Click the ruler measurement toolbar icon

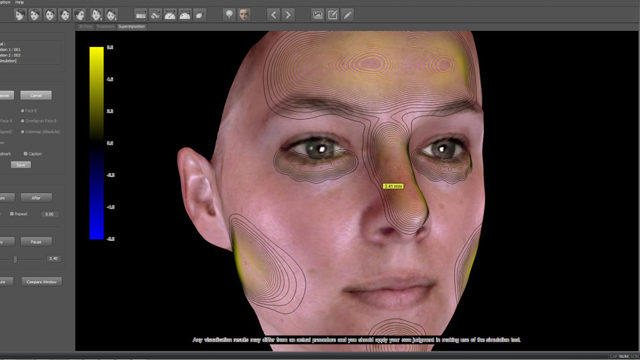tap(141, 15)
